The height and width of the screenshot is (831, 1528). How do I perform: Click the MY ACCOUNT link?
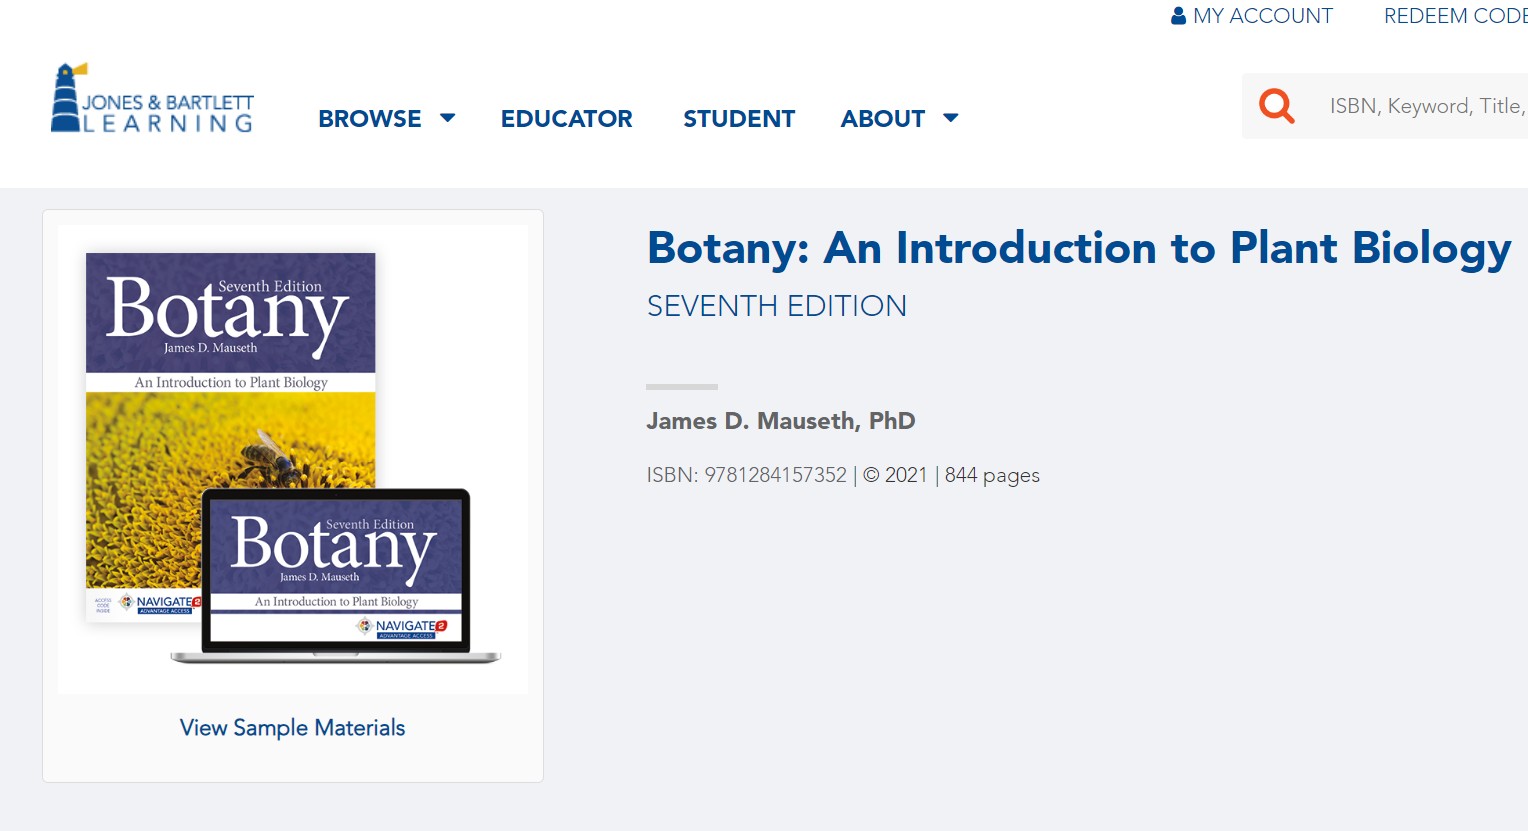pyautogui.click(x=1263, y=14)
